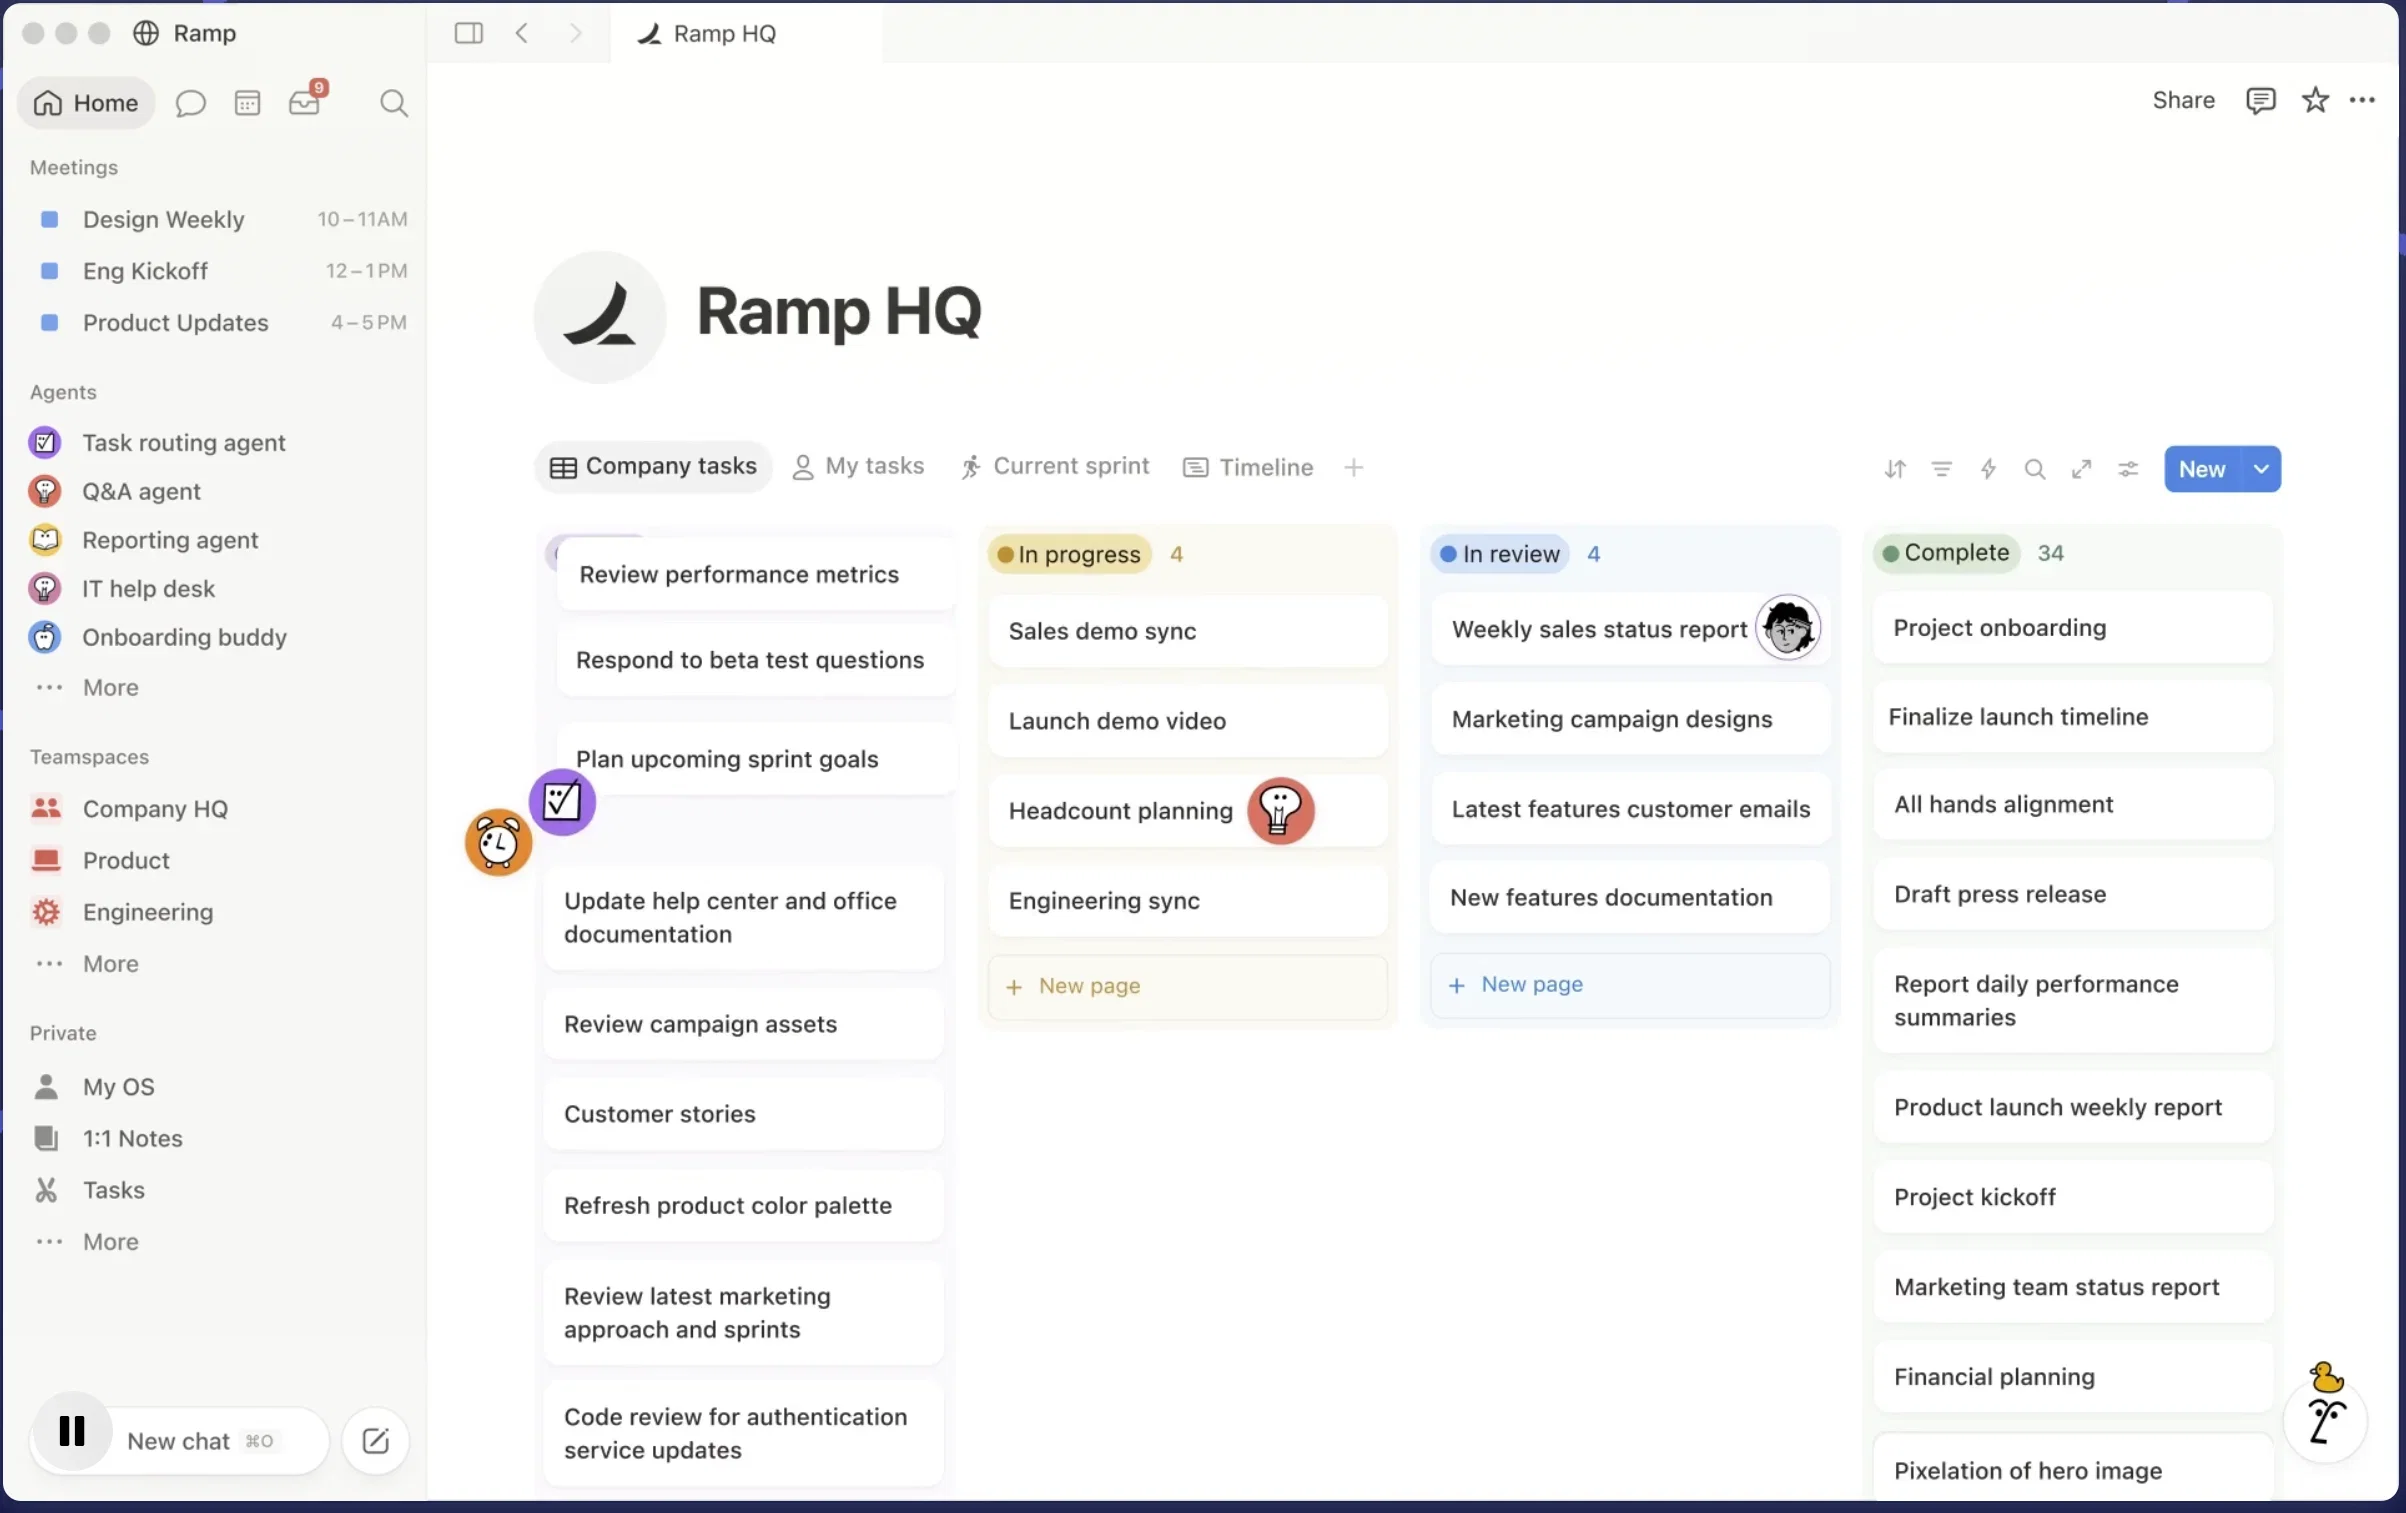
Task: Click the Share button
Action: pos(2183,100)
